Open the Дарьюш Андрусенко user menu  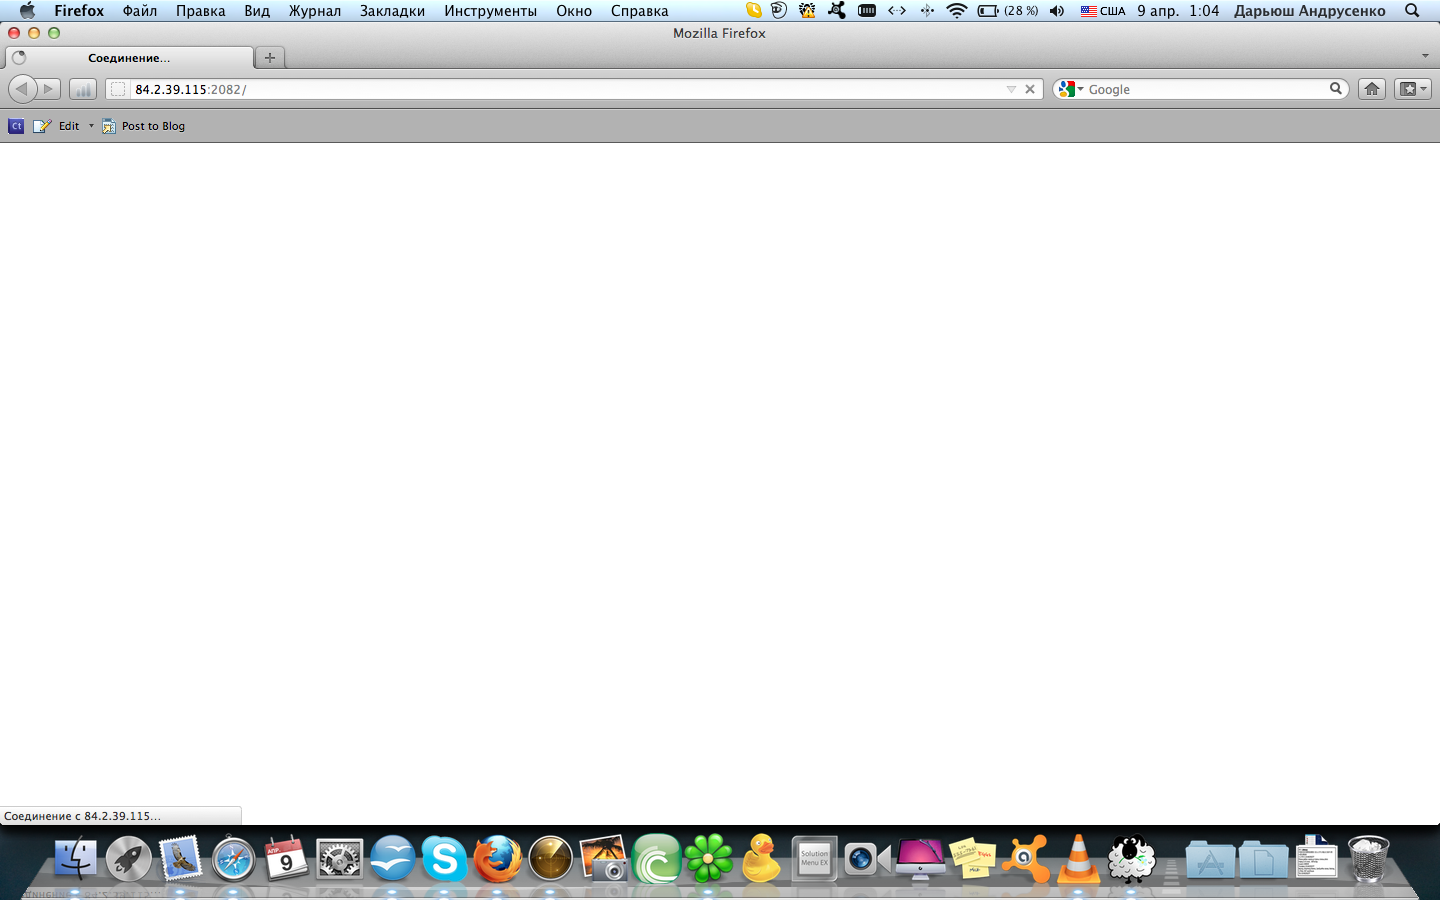point(1310,11)
